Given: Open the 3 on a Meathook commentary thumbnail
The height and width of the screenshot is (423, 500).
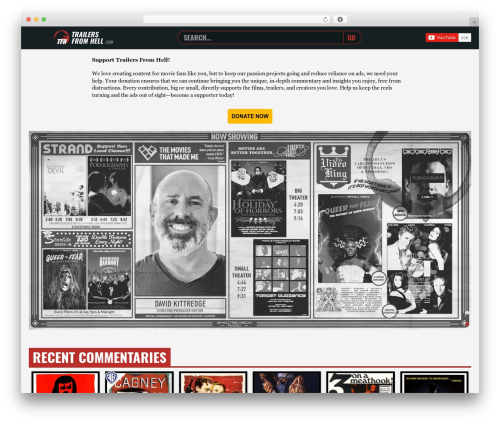Looking at the screenshot, I should (360, 382).
